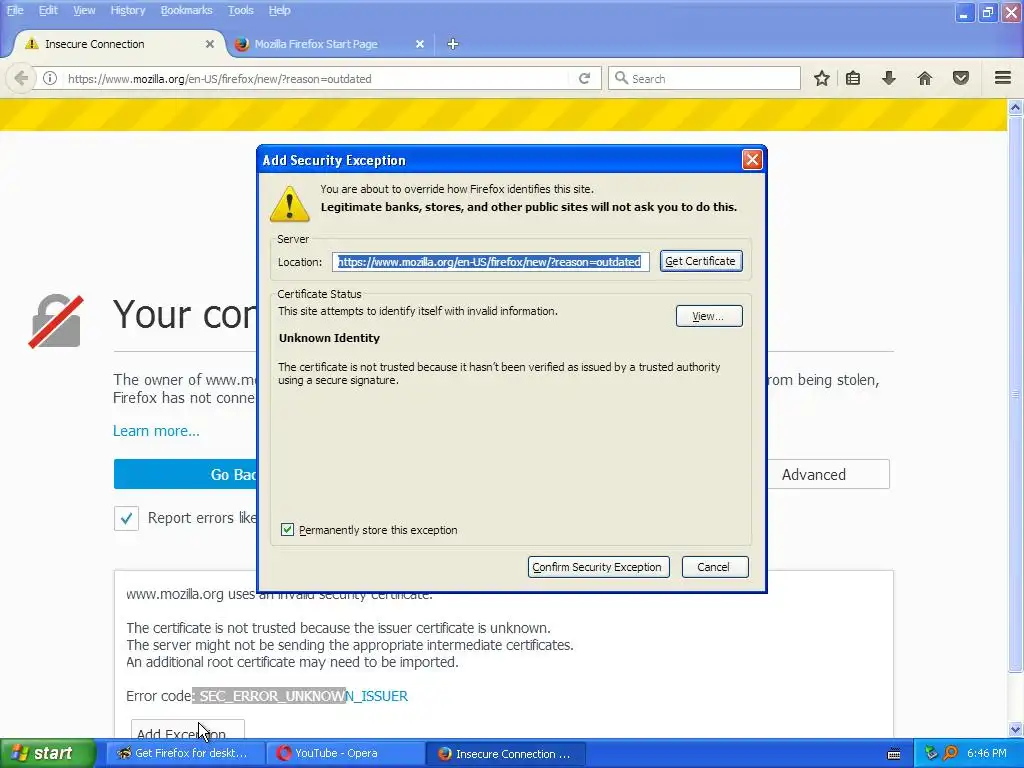Click the page scrollbar up arrow
Screen dimensions: 1024x768
tap(1016, 108)
